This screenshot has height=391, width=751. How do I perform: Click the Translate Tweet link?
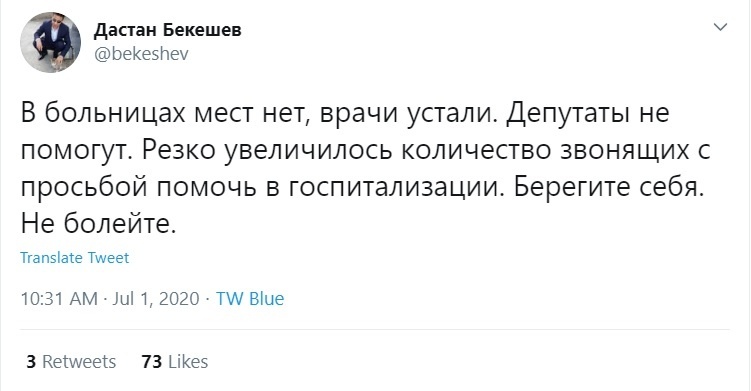tap(75, 258)
